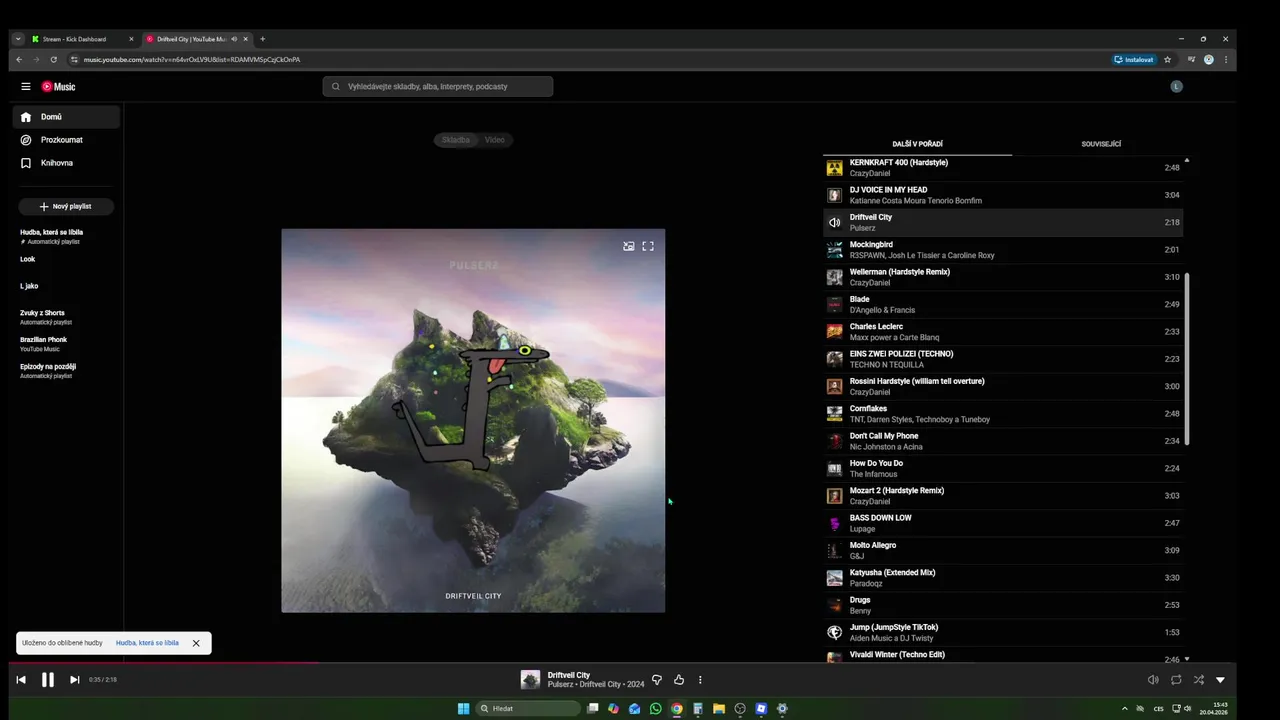Play KERNKRAFT 400 (Hardstyle) from queue
1280x720 pixels.
(x=1003, y=168)
